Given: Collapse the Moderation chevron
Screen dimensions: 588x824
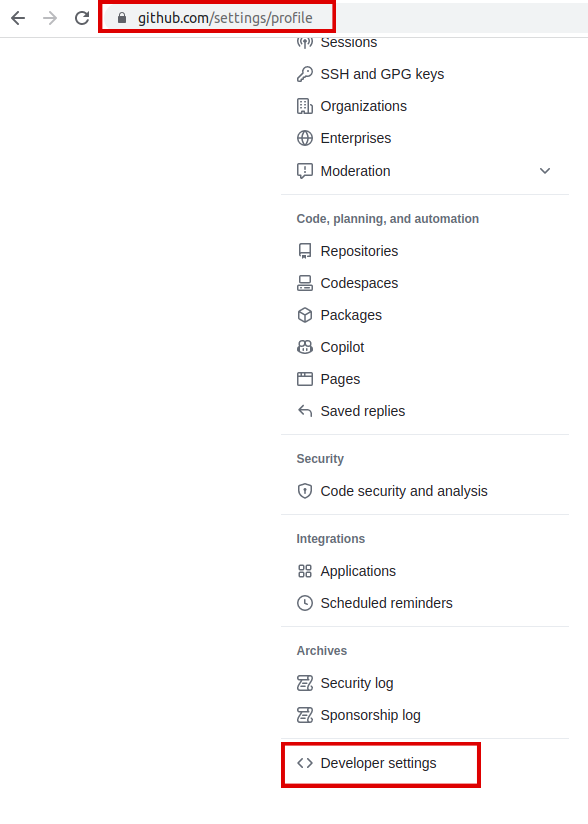Looking at the screenshot, I should 545,171.
